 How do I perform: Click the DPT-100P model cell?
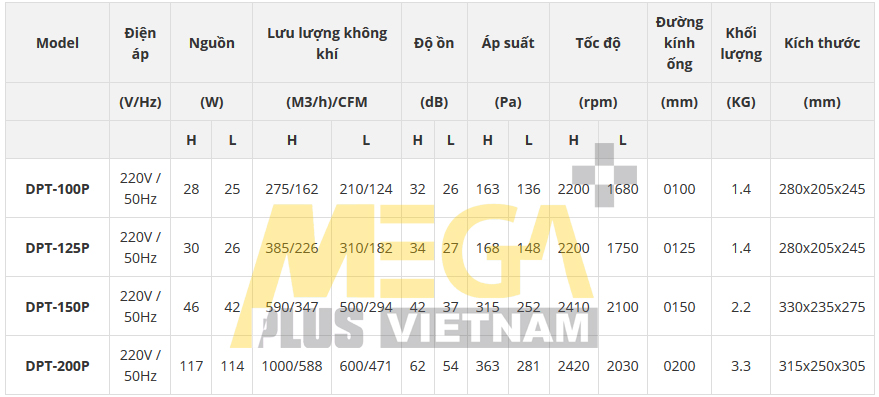[x=57, y=189]
